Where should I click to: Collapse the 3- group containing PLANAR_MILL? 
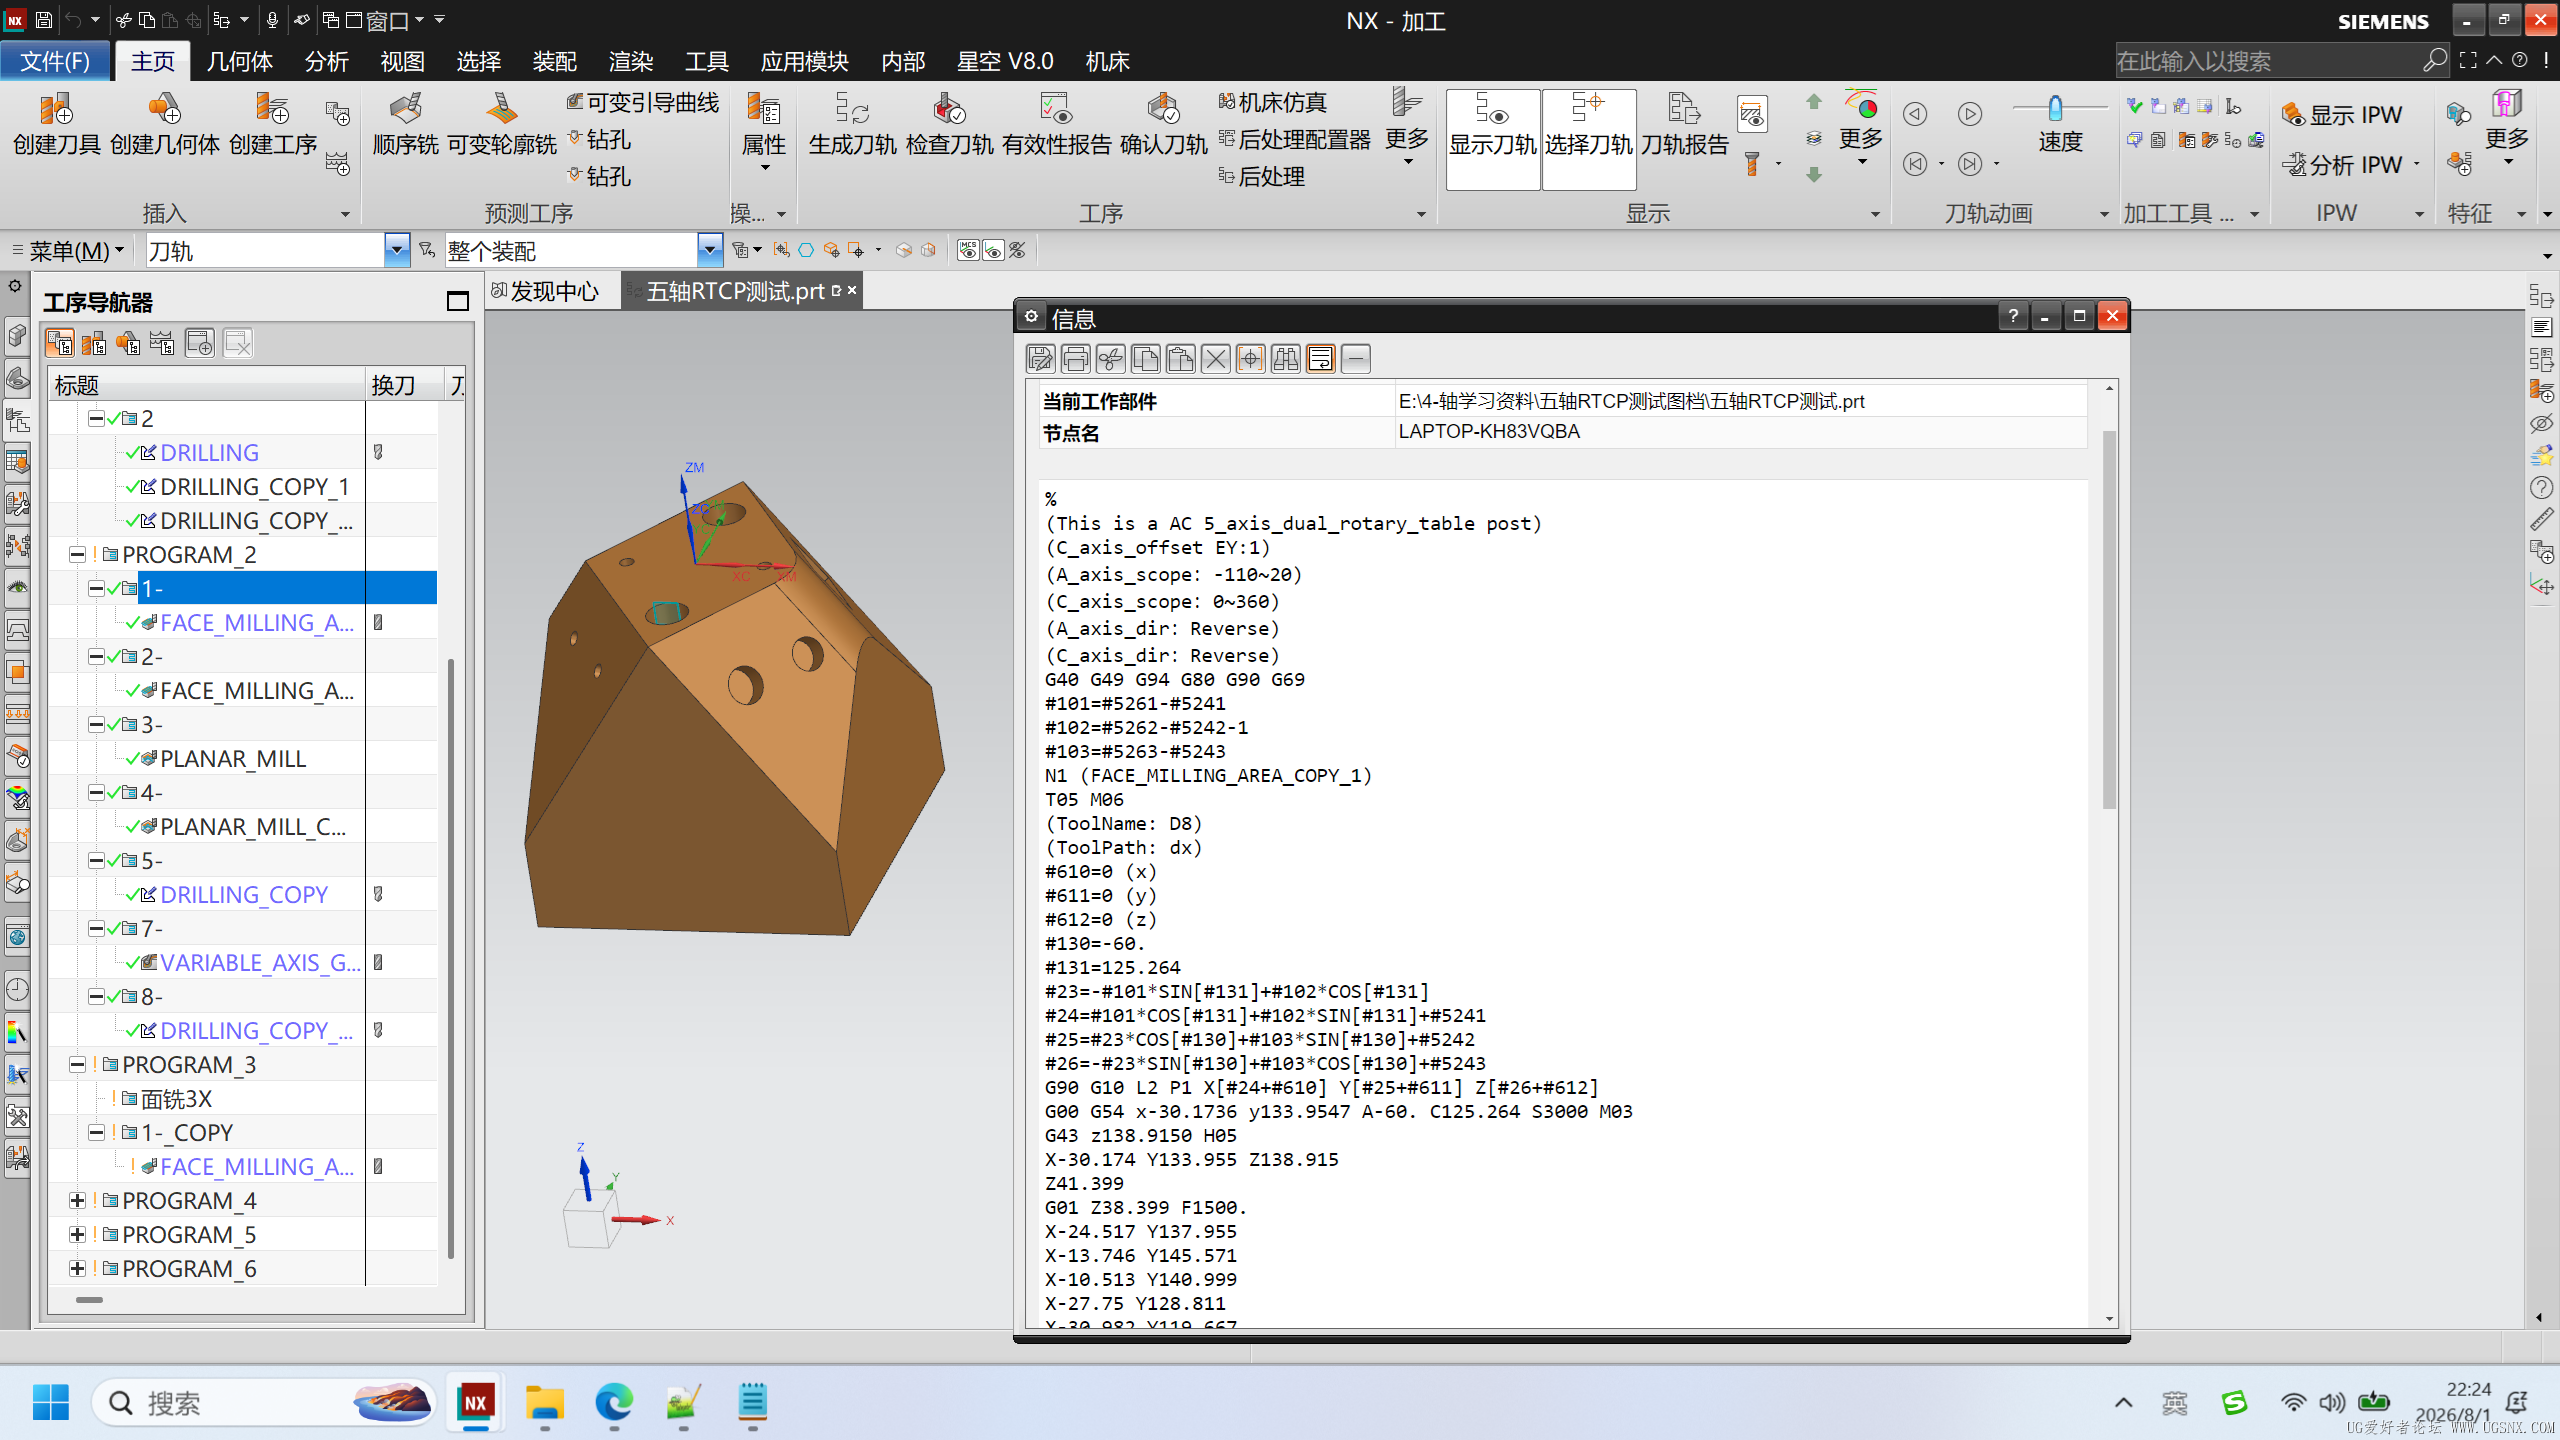pyautogui.click(x=96, y=724)
